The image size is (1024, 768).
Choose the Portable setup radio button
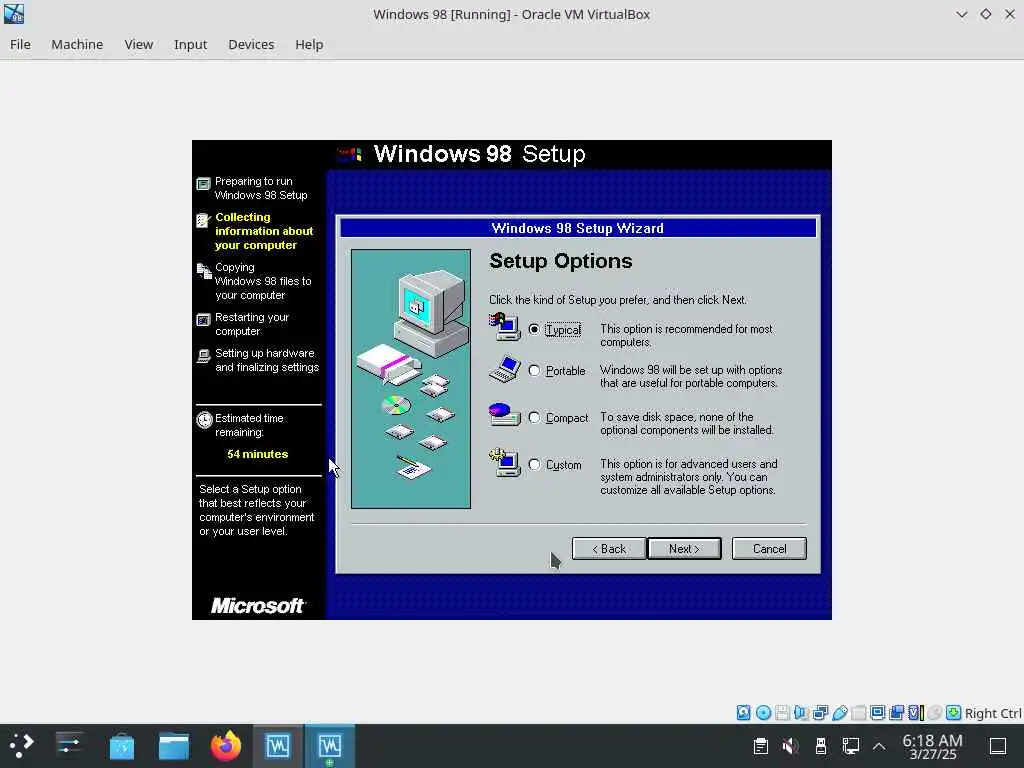534,370
